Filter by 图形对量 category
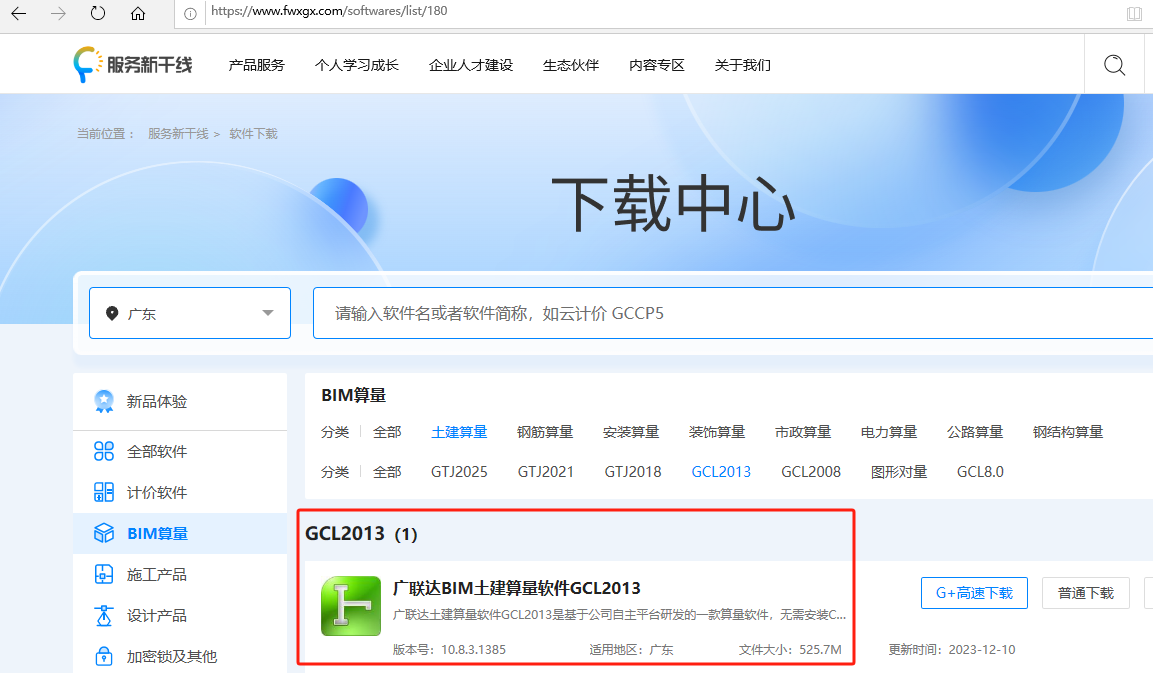The height and width of the screenshot is (673, 1153). point(899,471)
